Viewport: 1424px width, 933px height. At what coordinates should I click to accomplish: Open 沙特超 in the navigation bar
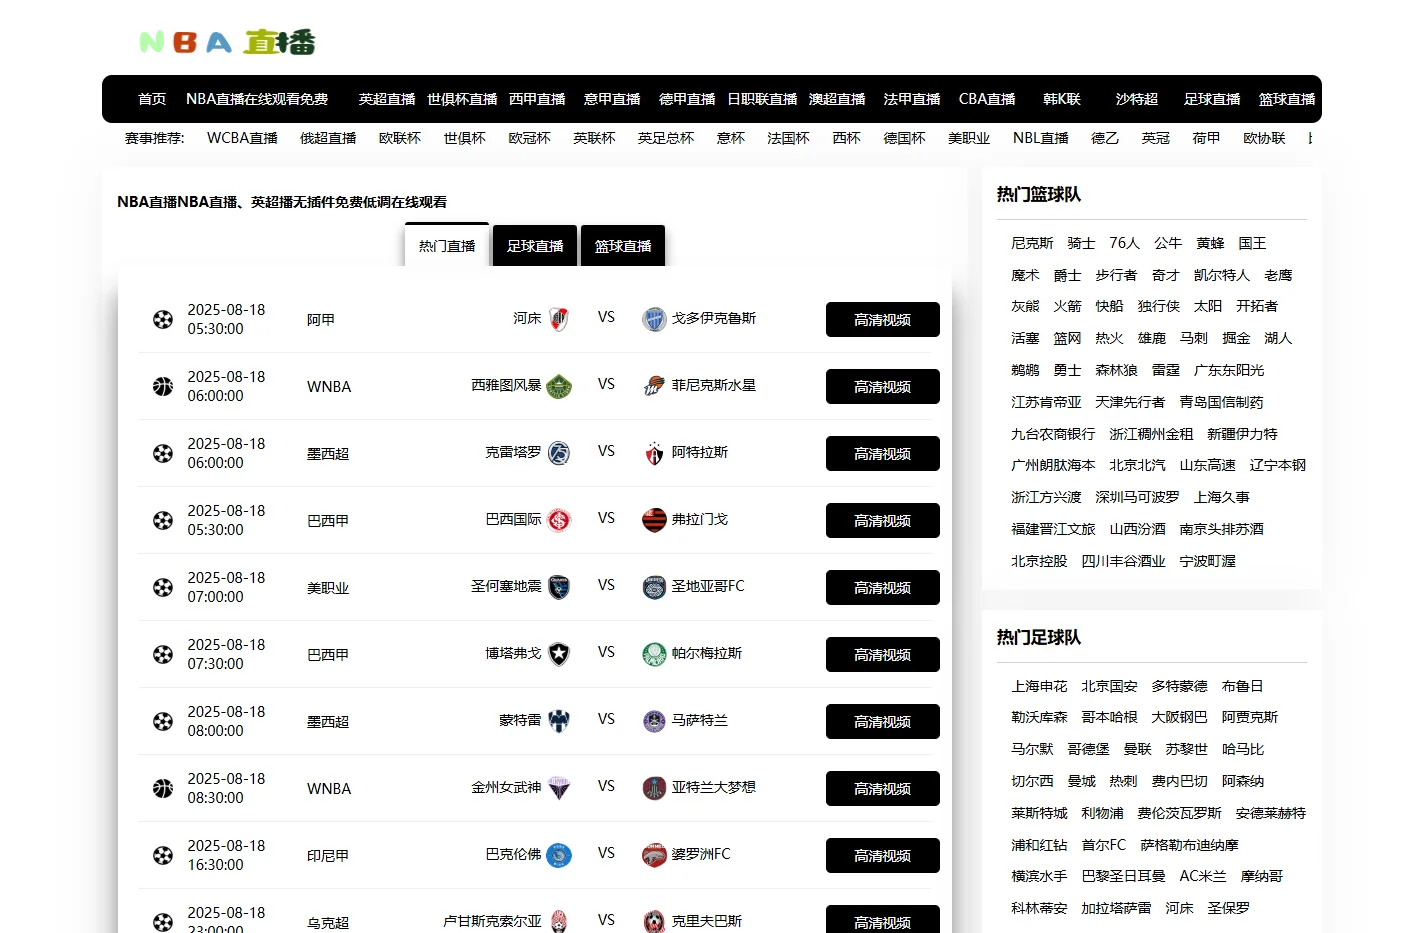click(1137, 99)
